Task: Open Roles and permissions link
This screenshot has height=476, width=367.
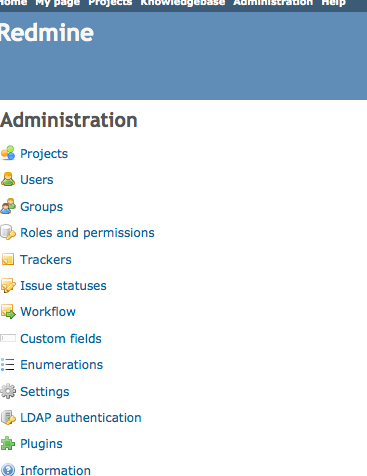Action: 87,233
